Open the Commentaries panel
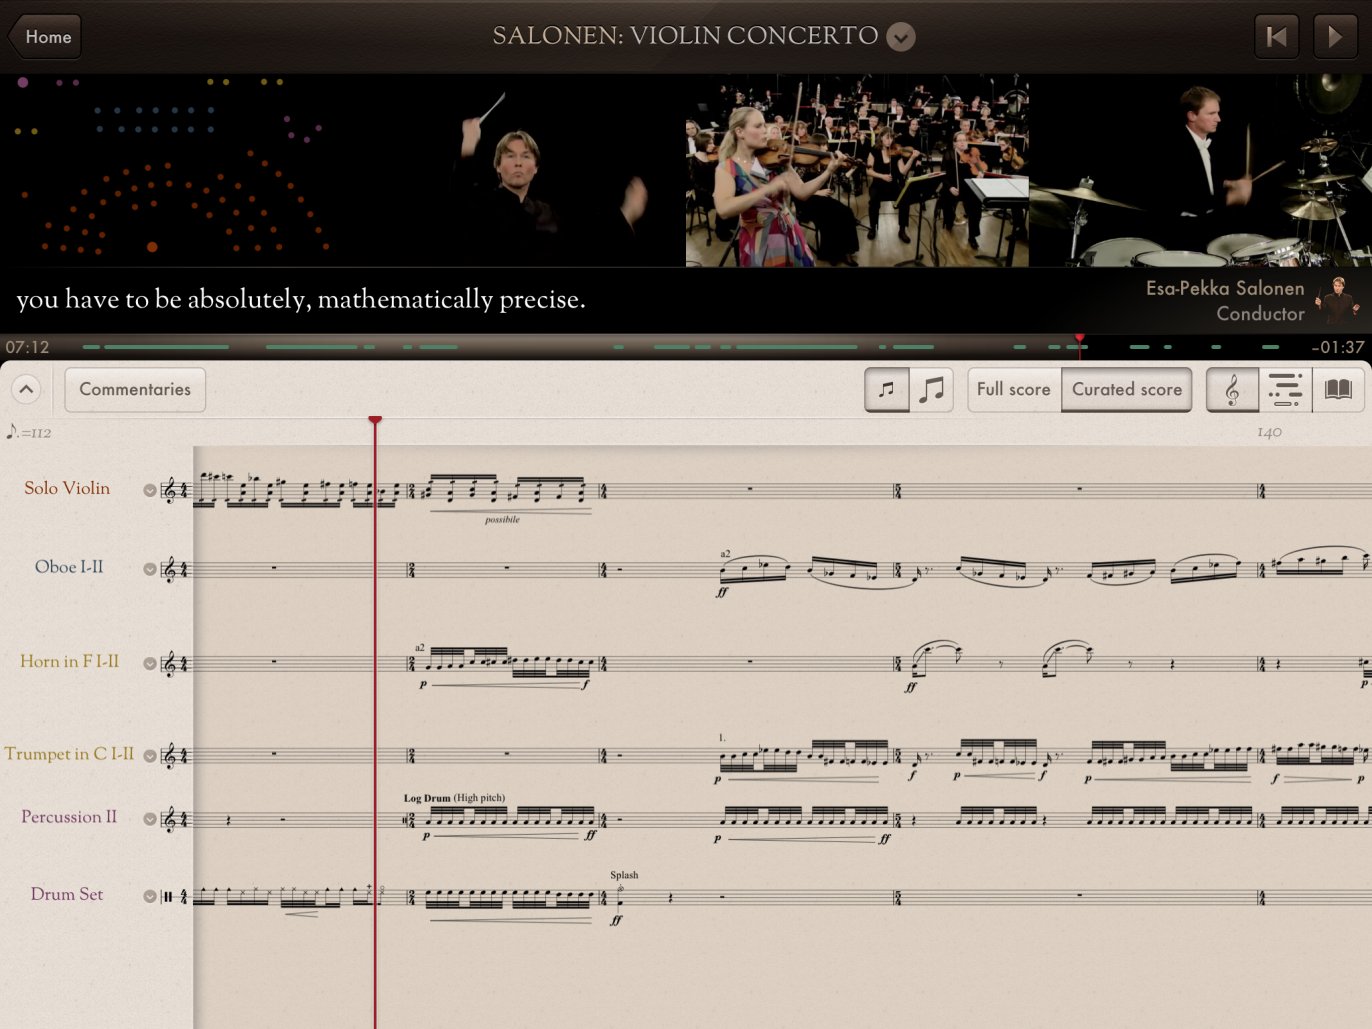The height and width of the screenshot is (1029, 1372). point(134,389)
